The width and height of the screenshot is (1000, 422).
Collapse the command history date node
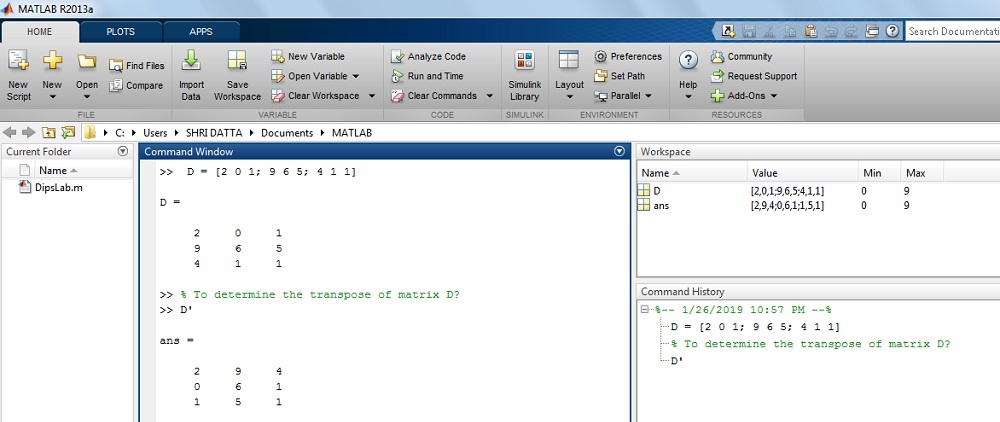point(646,310)
